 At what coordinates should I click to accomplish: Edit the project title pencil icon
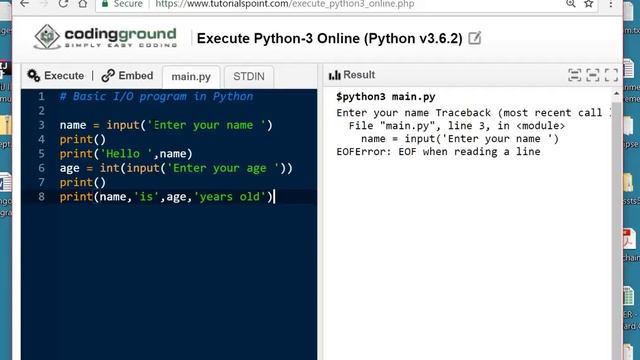475,38
